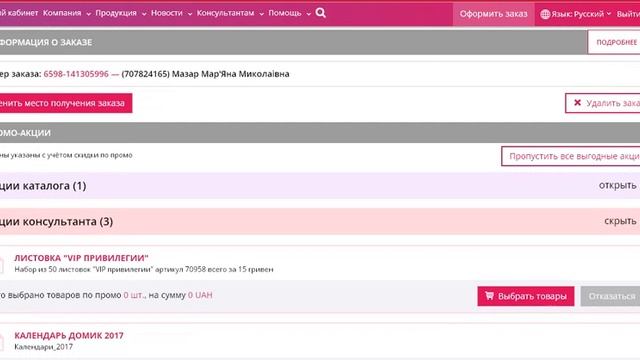Go to the кабинет menu item

19,13
